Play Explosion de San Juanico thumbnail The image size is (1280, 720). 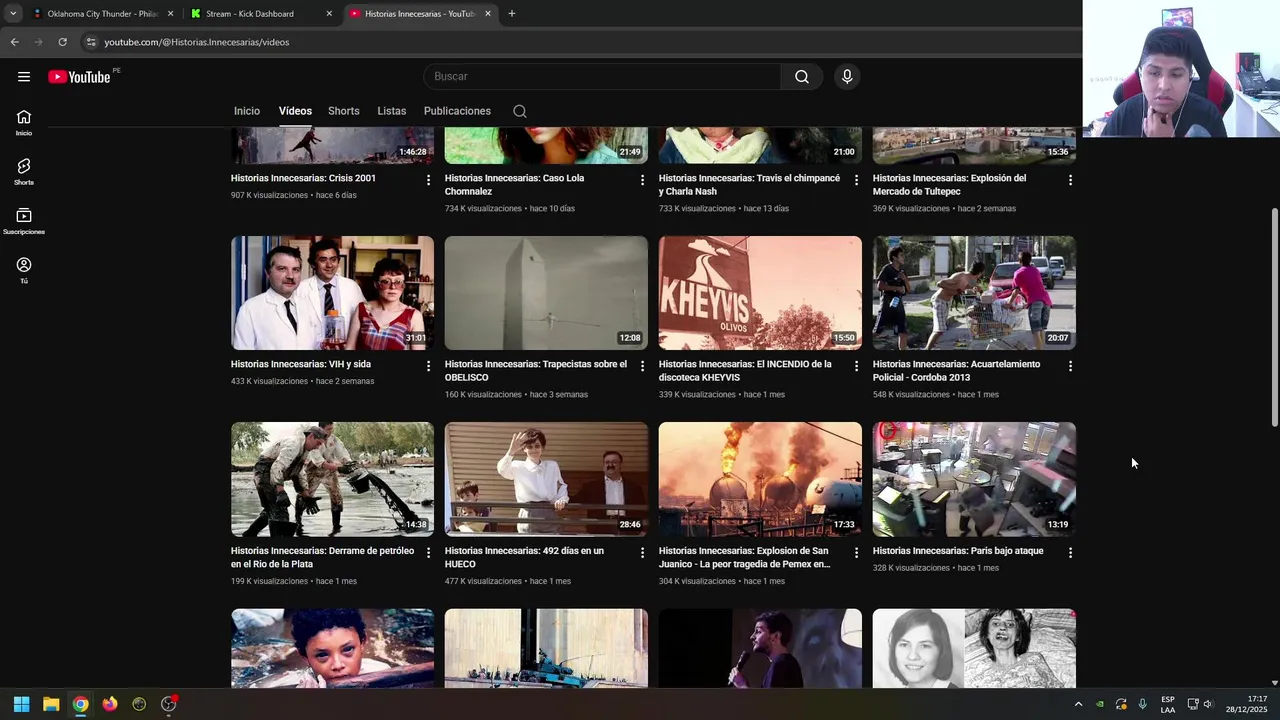(x=760, y=479)
